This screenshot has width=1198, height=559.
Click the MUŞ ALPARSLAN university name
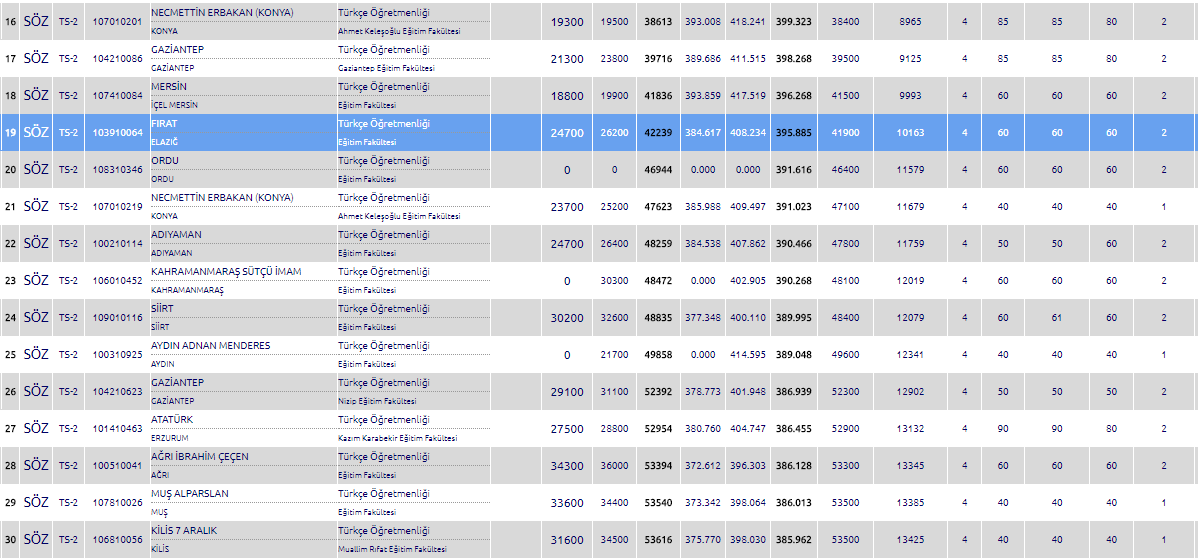(189, 494)
